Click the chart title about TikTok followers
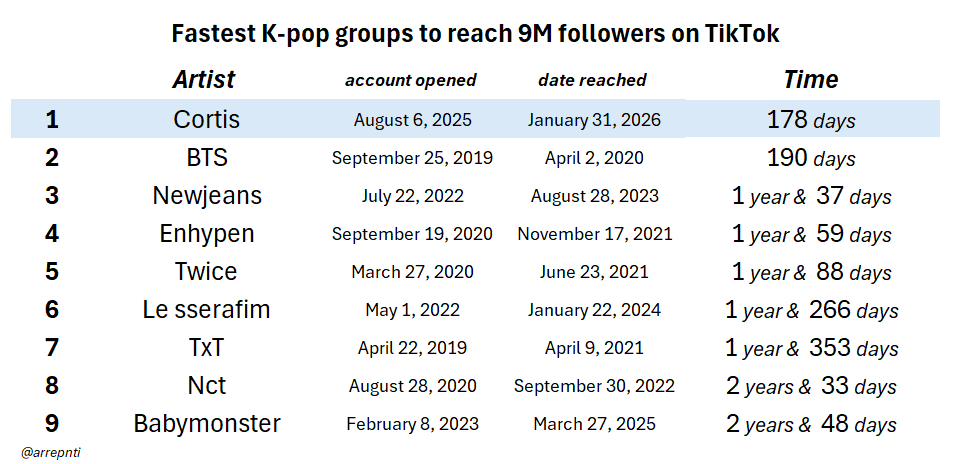Screen dimensions: 953x464 point(475,34)
